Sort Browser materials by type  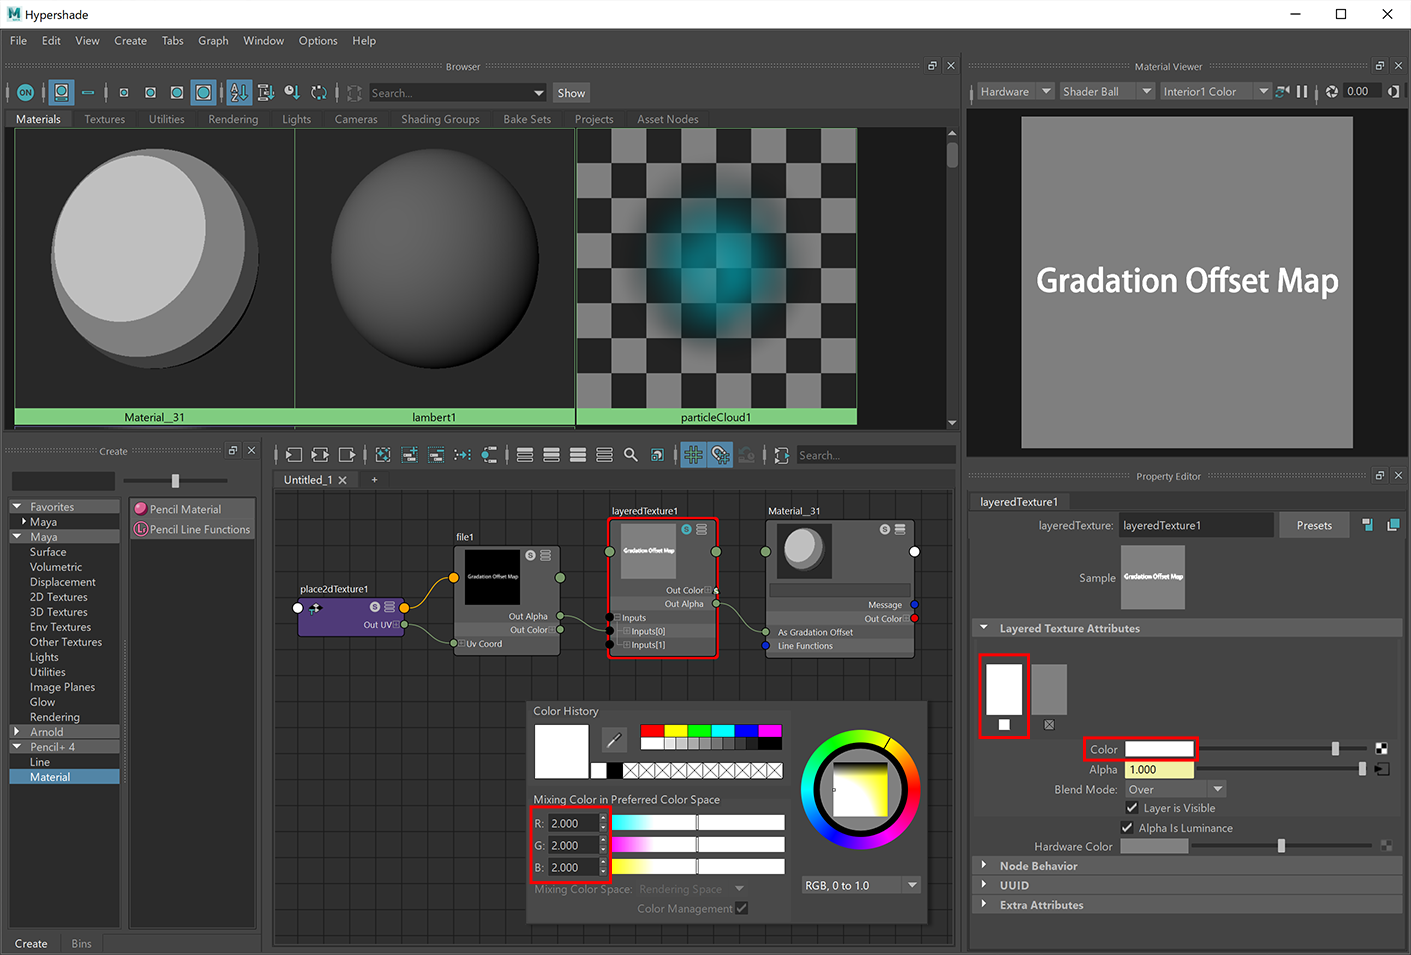265,92
